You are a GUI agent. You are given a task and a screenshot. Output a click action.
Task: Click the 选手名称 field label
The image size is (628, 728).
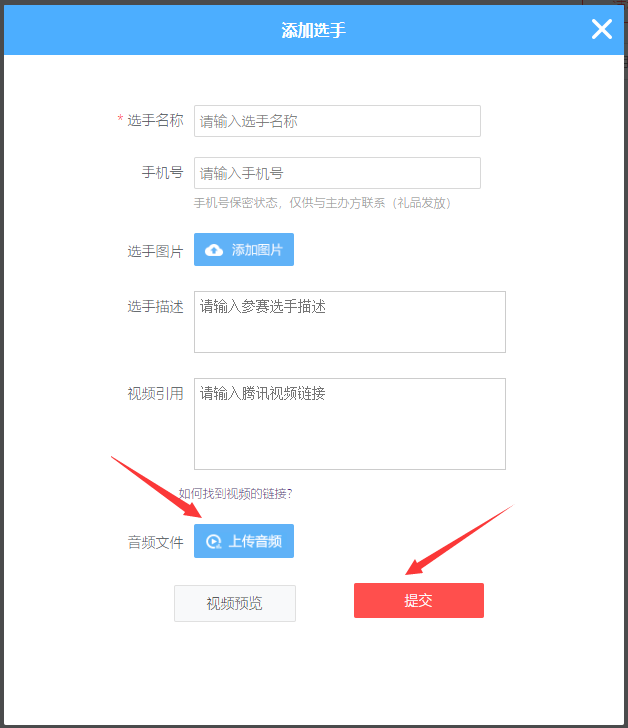click(x=155, y=121)
